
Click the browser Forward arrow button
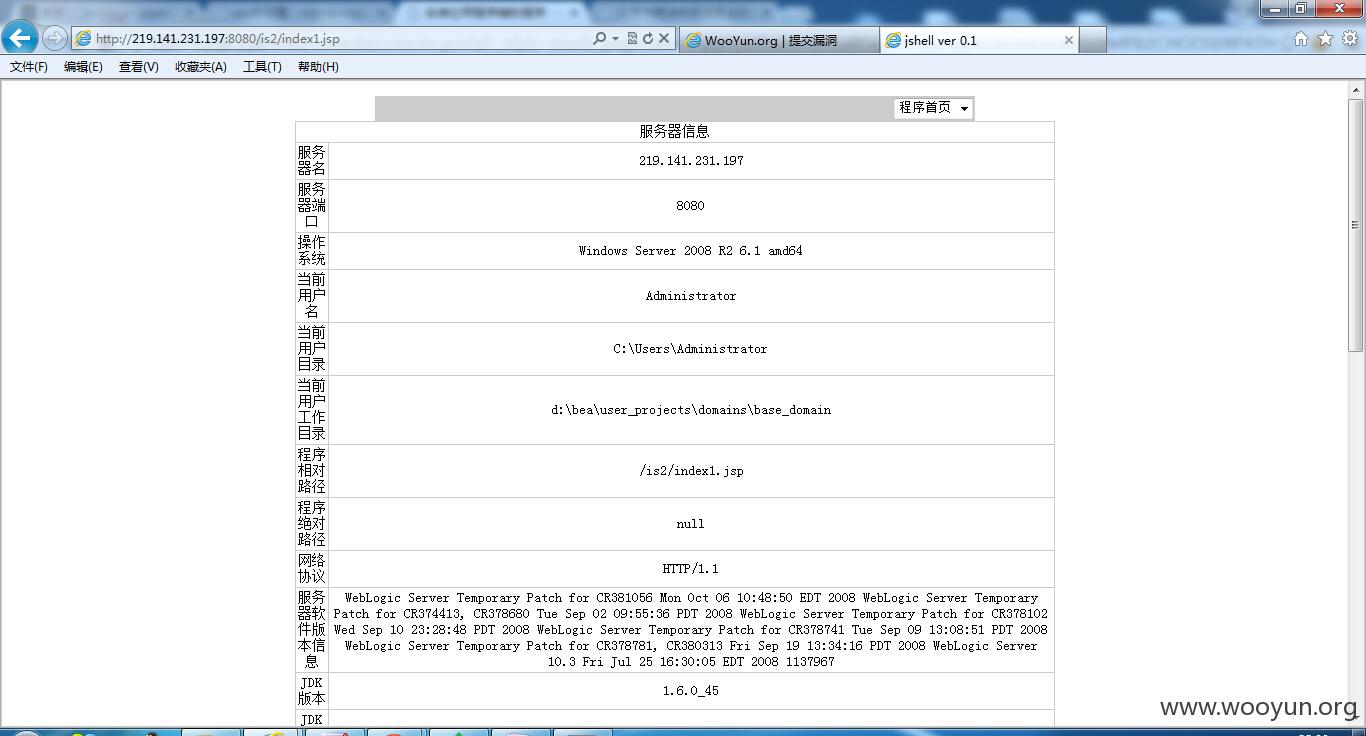pos(55,38)
